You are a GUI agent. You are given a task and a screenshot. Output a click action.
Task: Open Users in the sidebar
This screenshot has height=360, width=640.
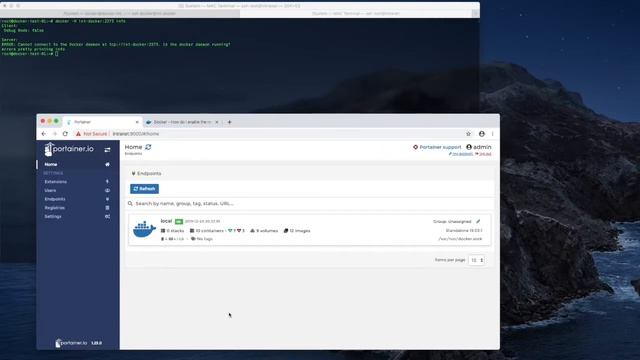tap(50, 191)
